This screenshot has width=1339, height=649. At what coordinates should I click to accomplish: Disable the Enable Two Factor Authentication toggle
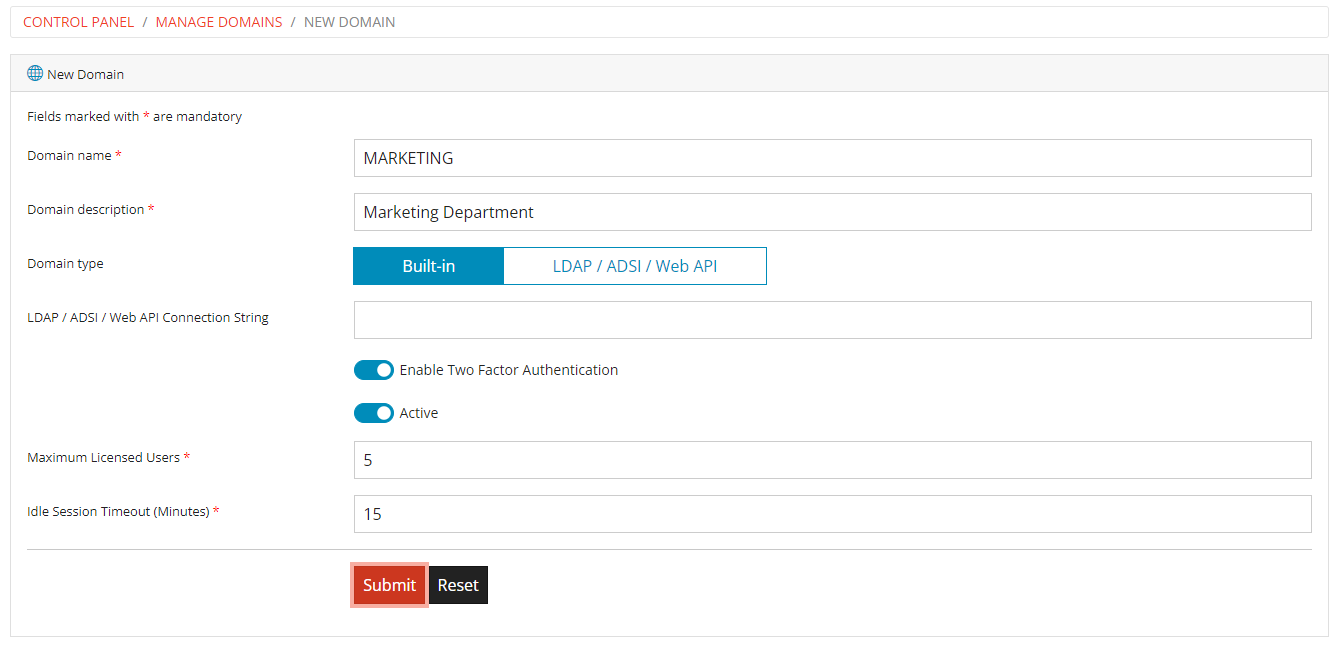click(373, 370)
